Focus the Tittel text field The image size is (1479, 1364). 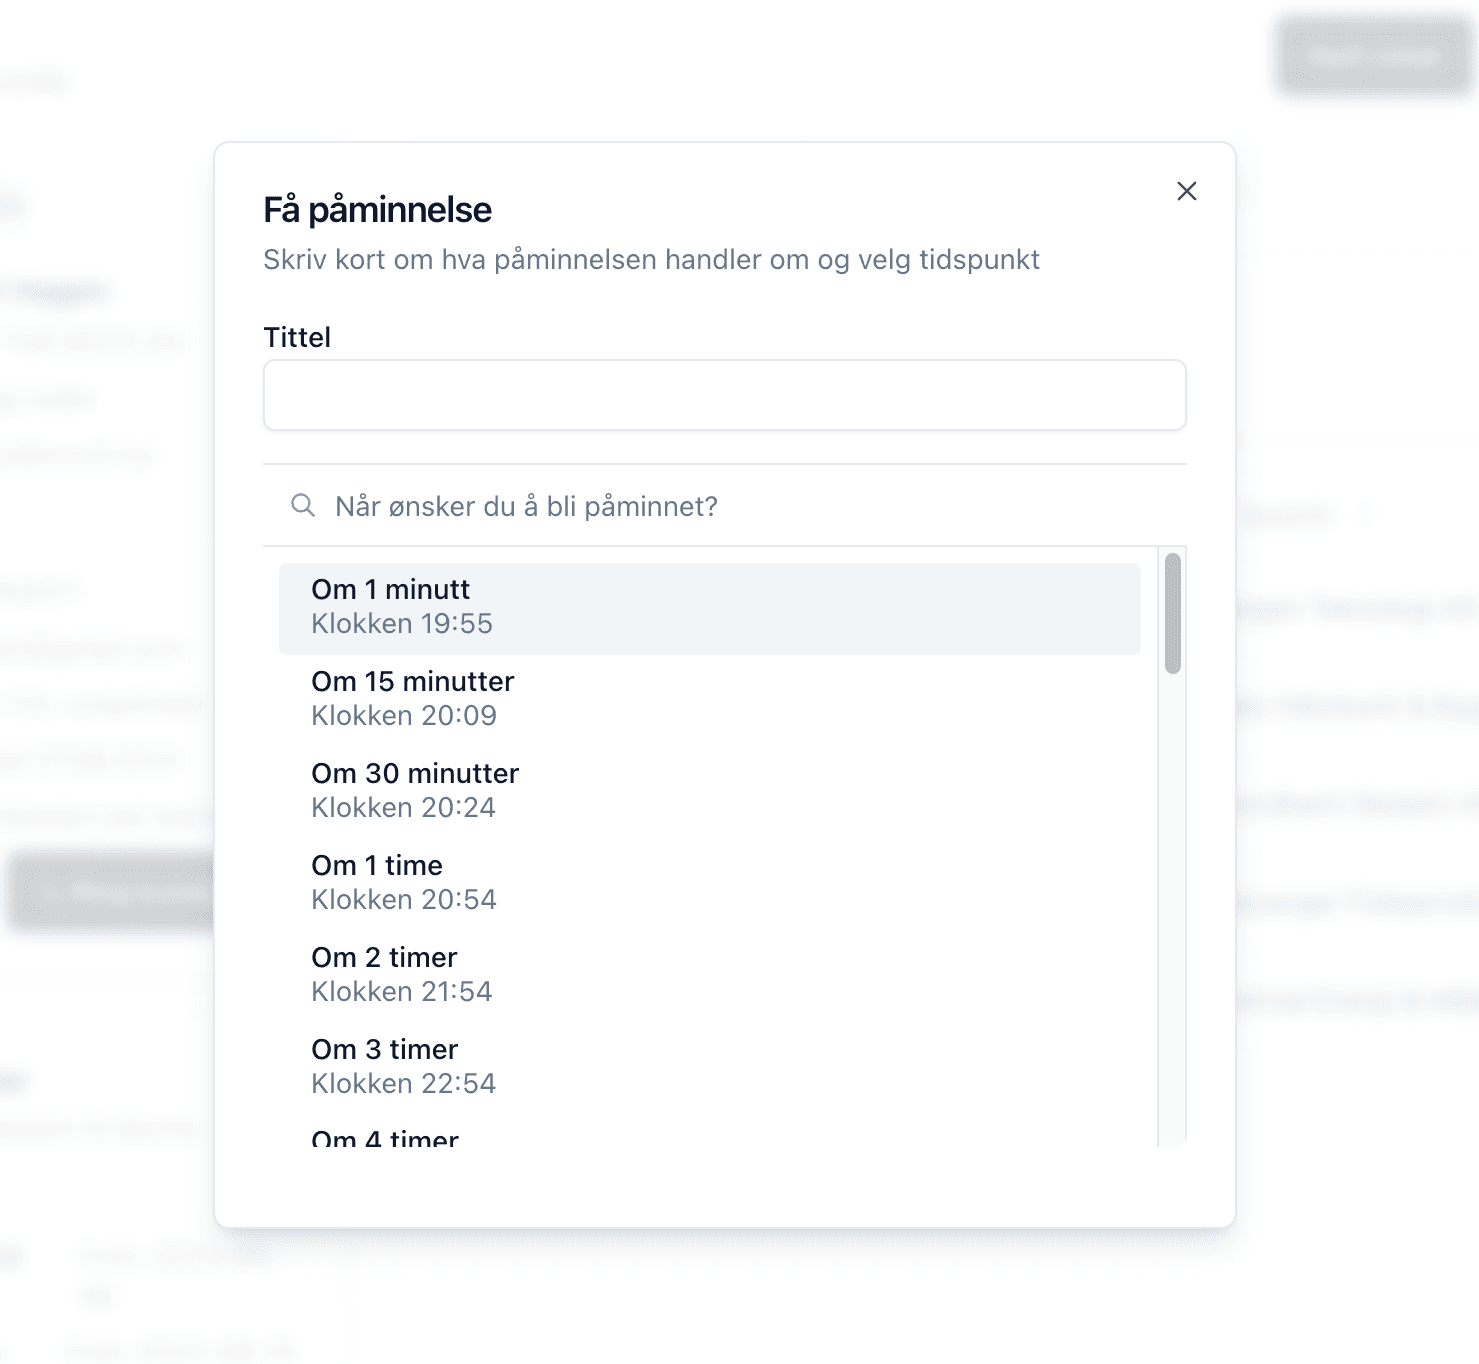(724, 396)
